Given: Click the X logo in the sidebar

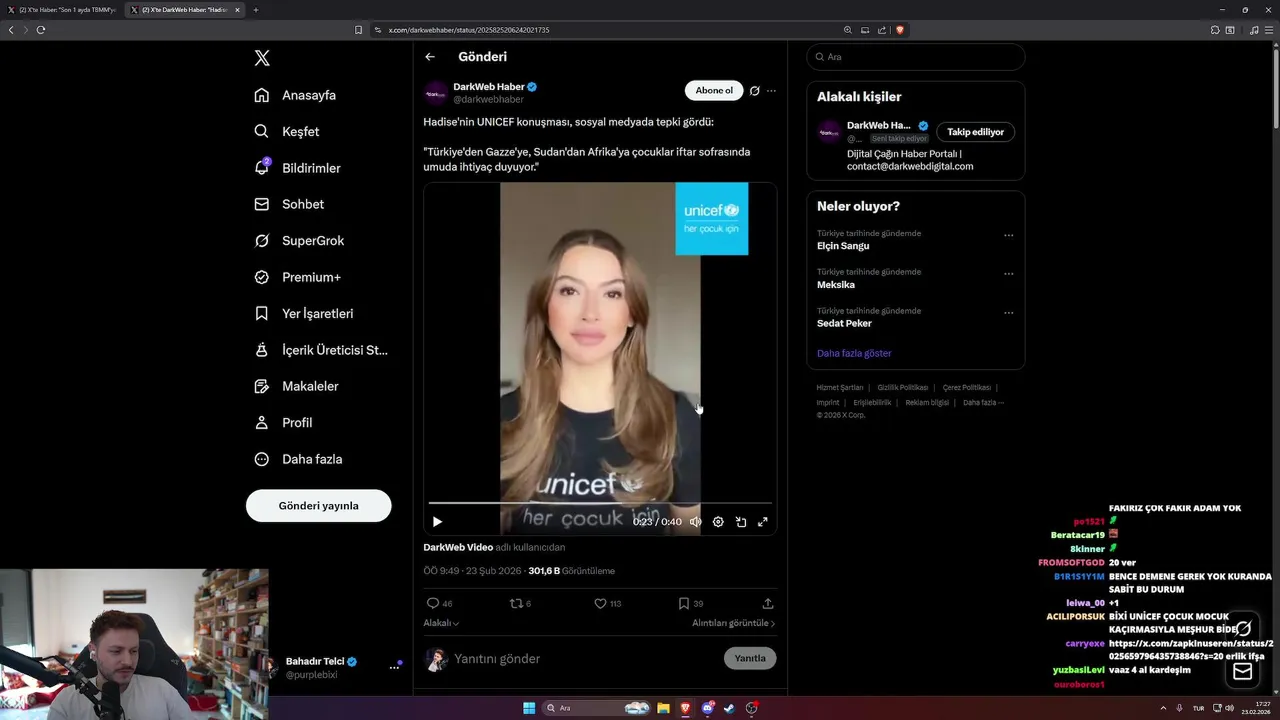Looking at the screenshot, I should pos(262,58).
